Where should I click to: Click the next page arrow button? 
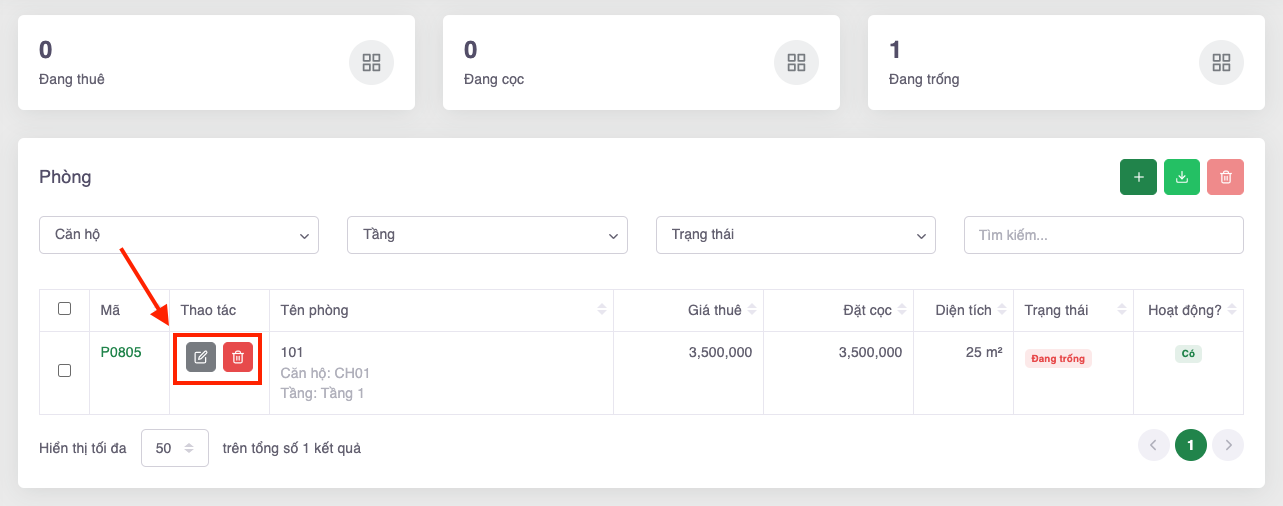point(1228,445)
